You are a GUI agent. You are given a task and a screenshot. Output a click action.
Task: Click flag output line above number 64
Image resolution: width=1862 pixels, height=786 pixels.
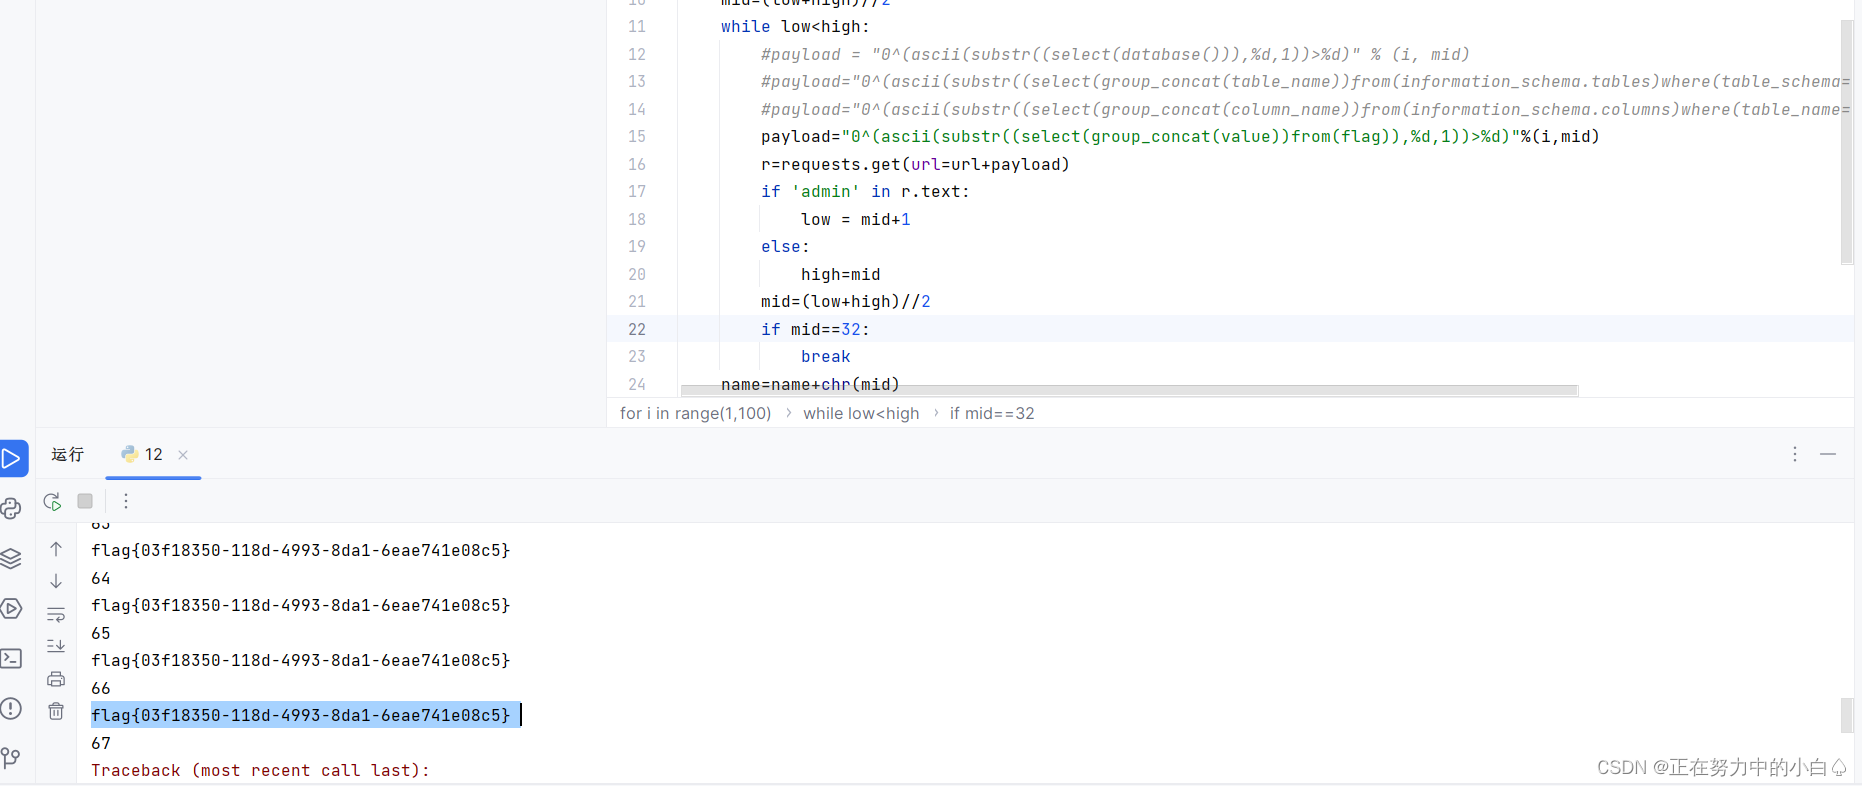click(x=300, y=550)
